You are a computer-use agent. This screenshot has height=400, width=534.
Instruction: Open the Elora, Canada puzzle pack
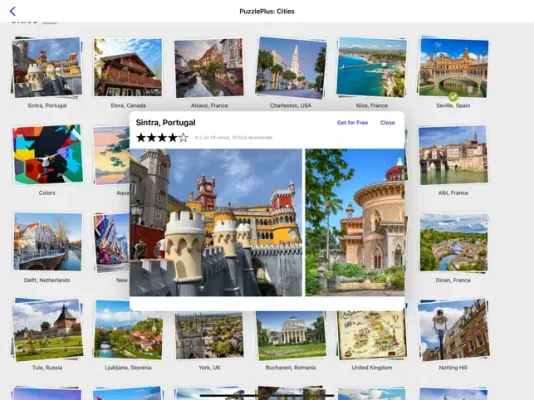(x=128, y=67)
